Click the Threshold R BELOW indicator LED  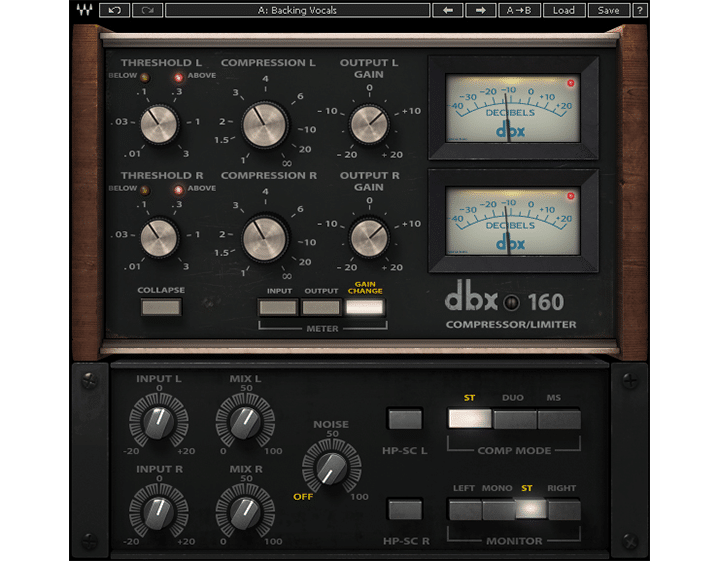tap(145, 190)
